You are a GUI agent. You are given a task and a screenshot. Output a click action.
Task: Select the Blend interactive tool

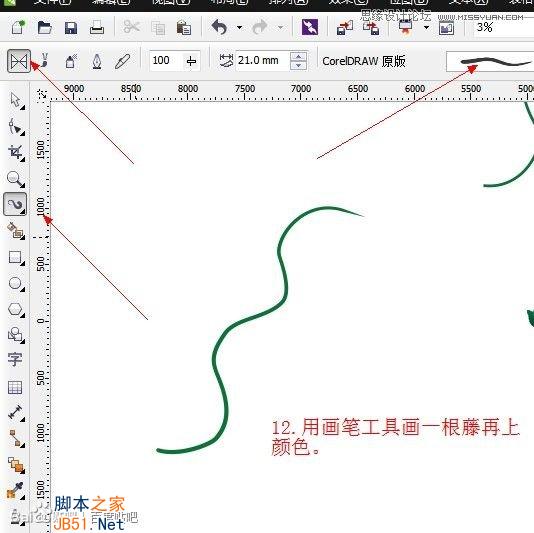[x=15, y=465]
